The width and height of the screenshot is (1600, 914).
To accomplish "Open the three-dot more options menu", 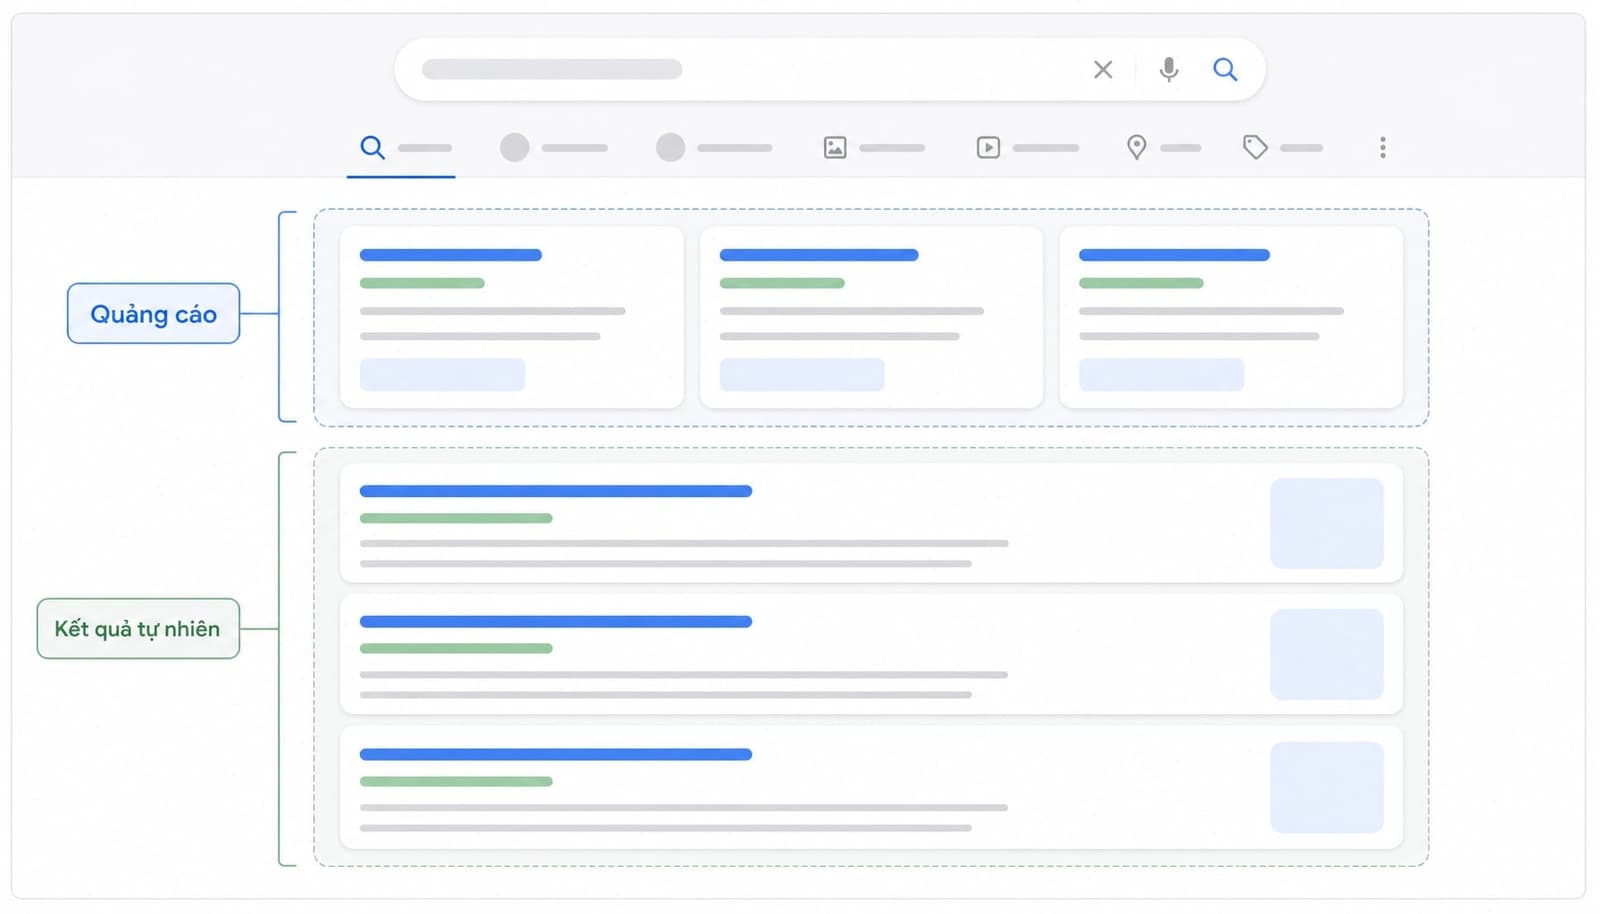I will click(x=1383, y=148).
